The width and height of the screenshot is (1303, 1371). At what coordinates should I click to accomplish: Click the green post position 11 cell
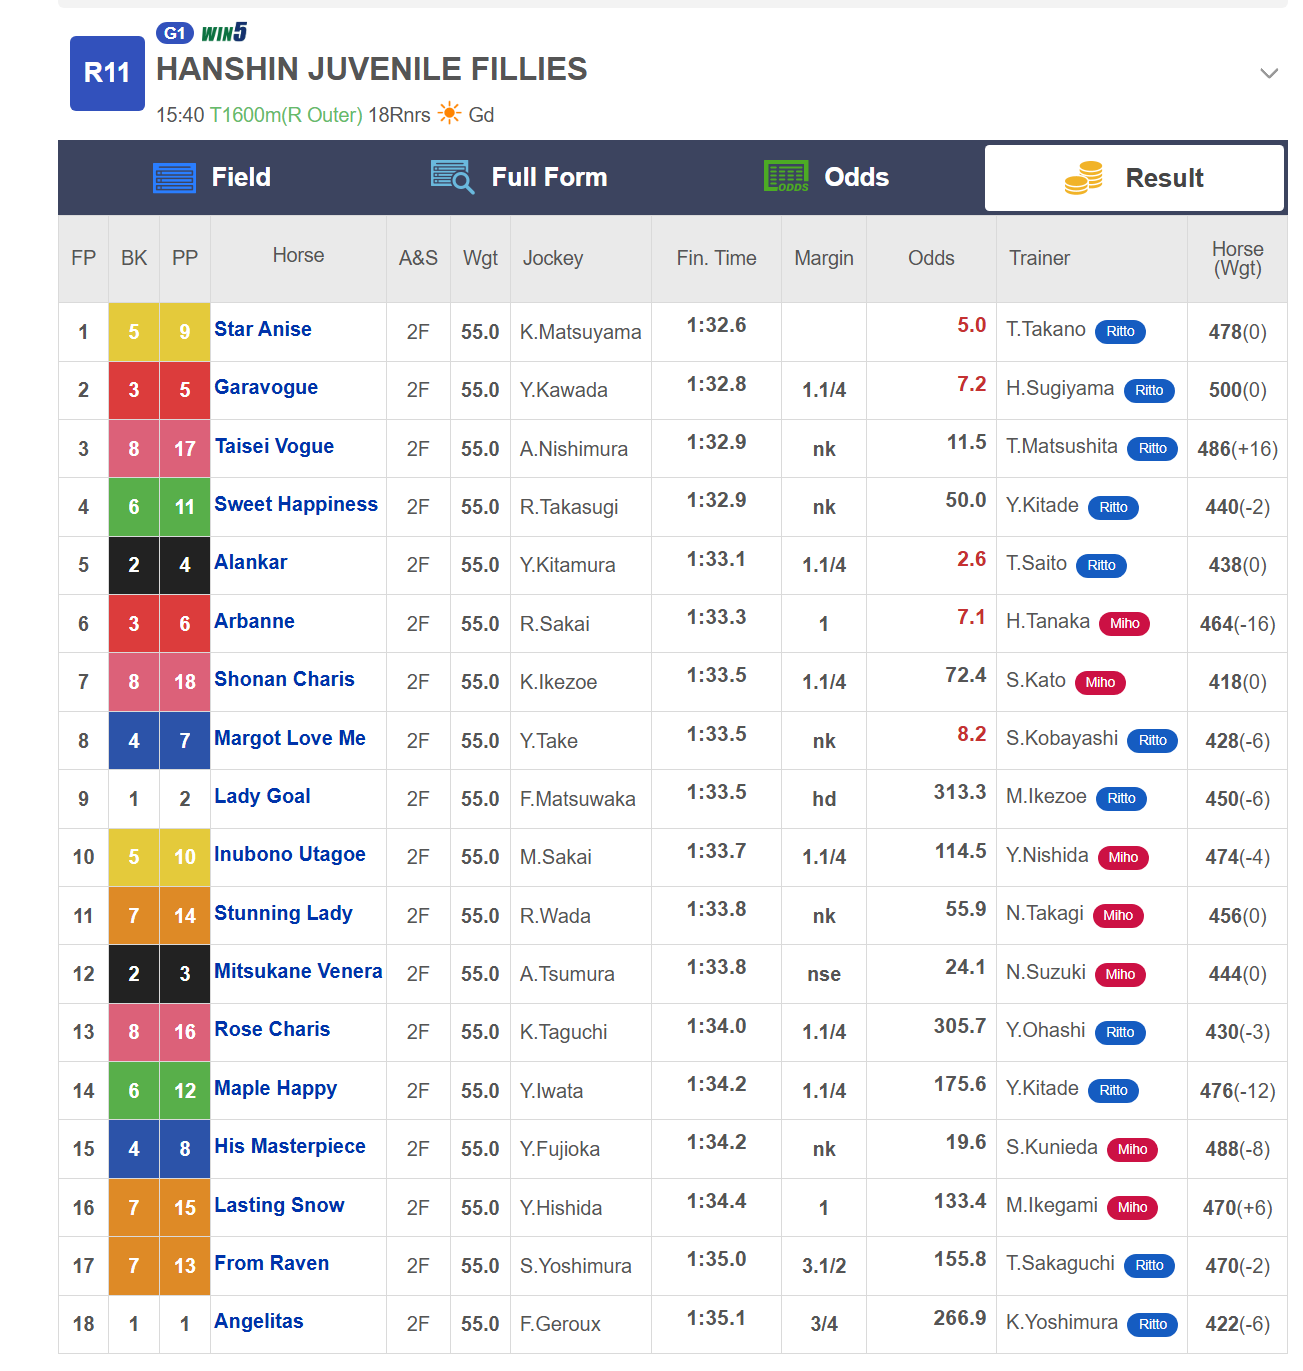pyautogui.click(x=185, y=507)
